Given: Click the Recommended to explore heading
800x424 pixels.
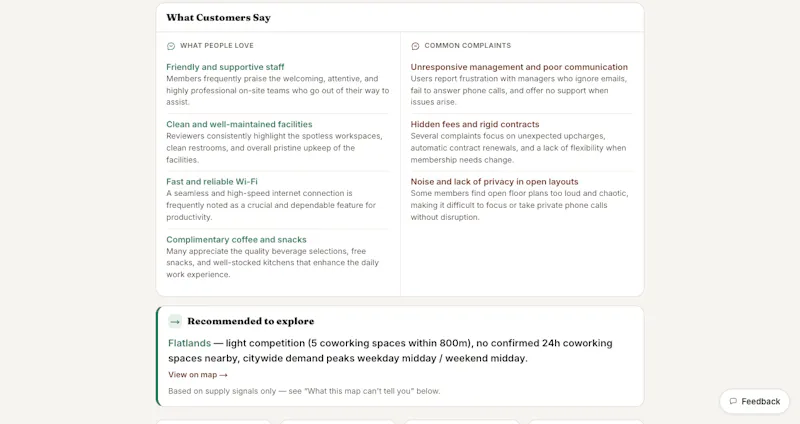Looking at the screenshot, I should 251,321.
